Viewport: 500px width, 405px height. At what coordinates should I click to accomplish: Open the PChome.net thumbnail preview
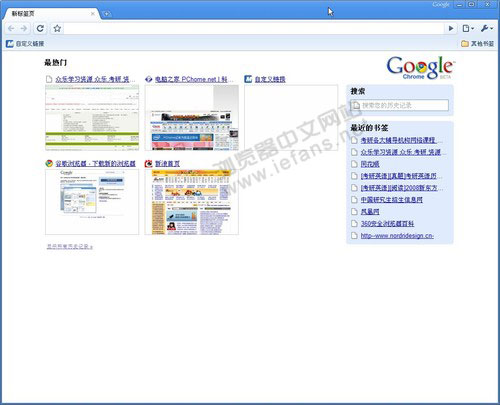(x=192, y=118)
